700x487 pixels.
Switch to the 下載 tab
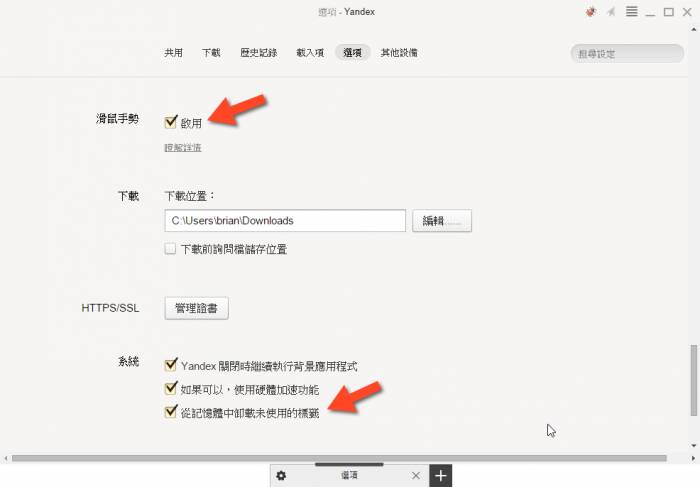(211, 53)
